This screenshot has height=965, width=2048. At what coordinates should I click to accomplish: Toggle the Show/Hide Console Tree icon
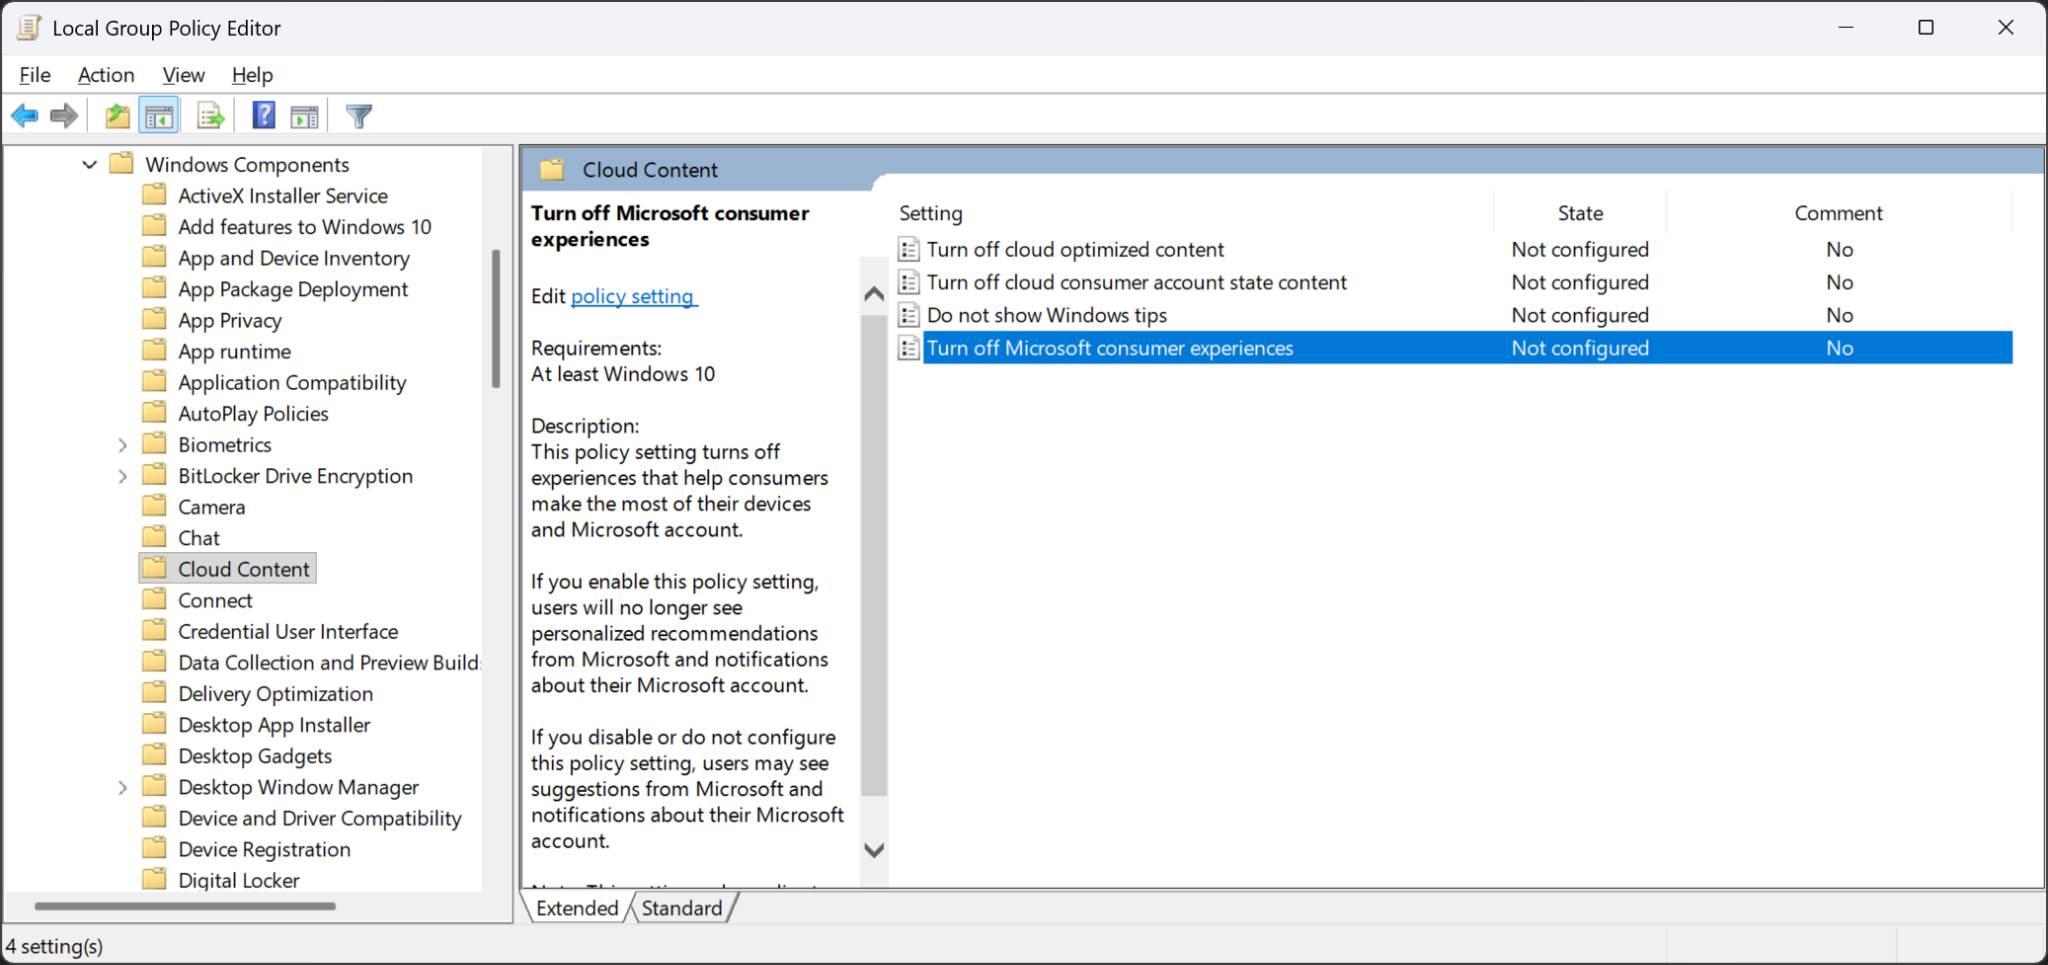159,117
